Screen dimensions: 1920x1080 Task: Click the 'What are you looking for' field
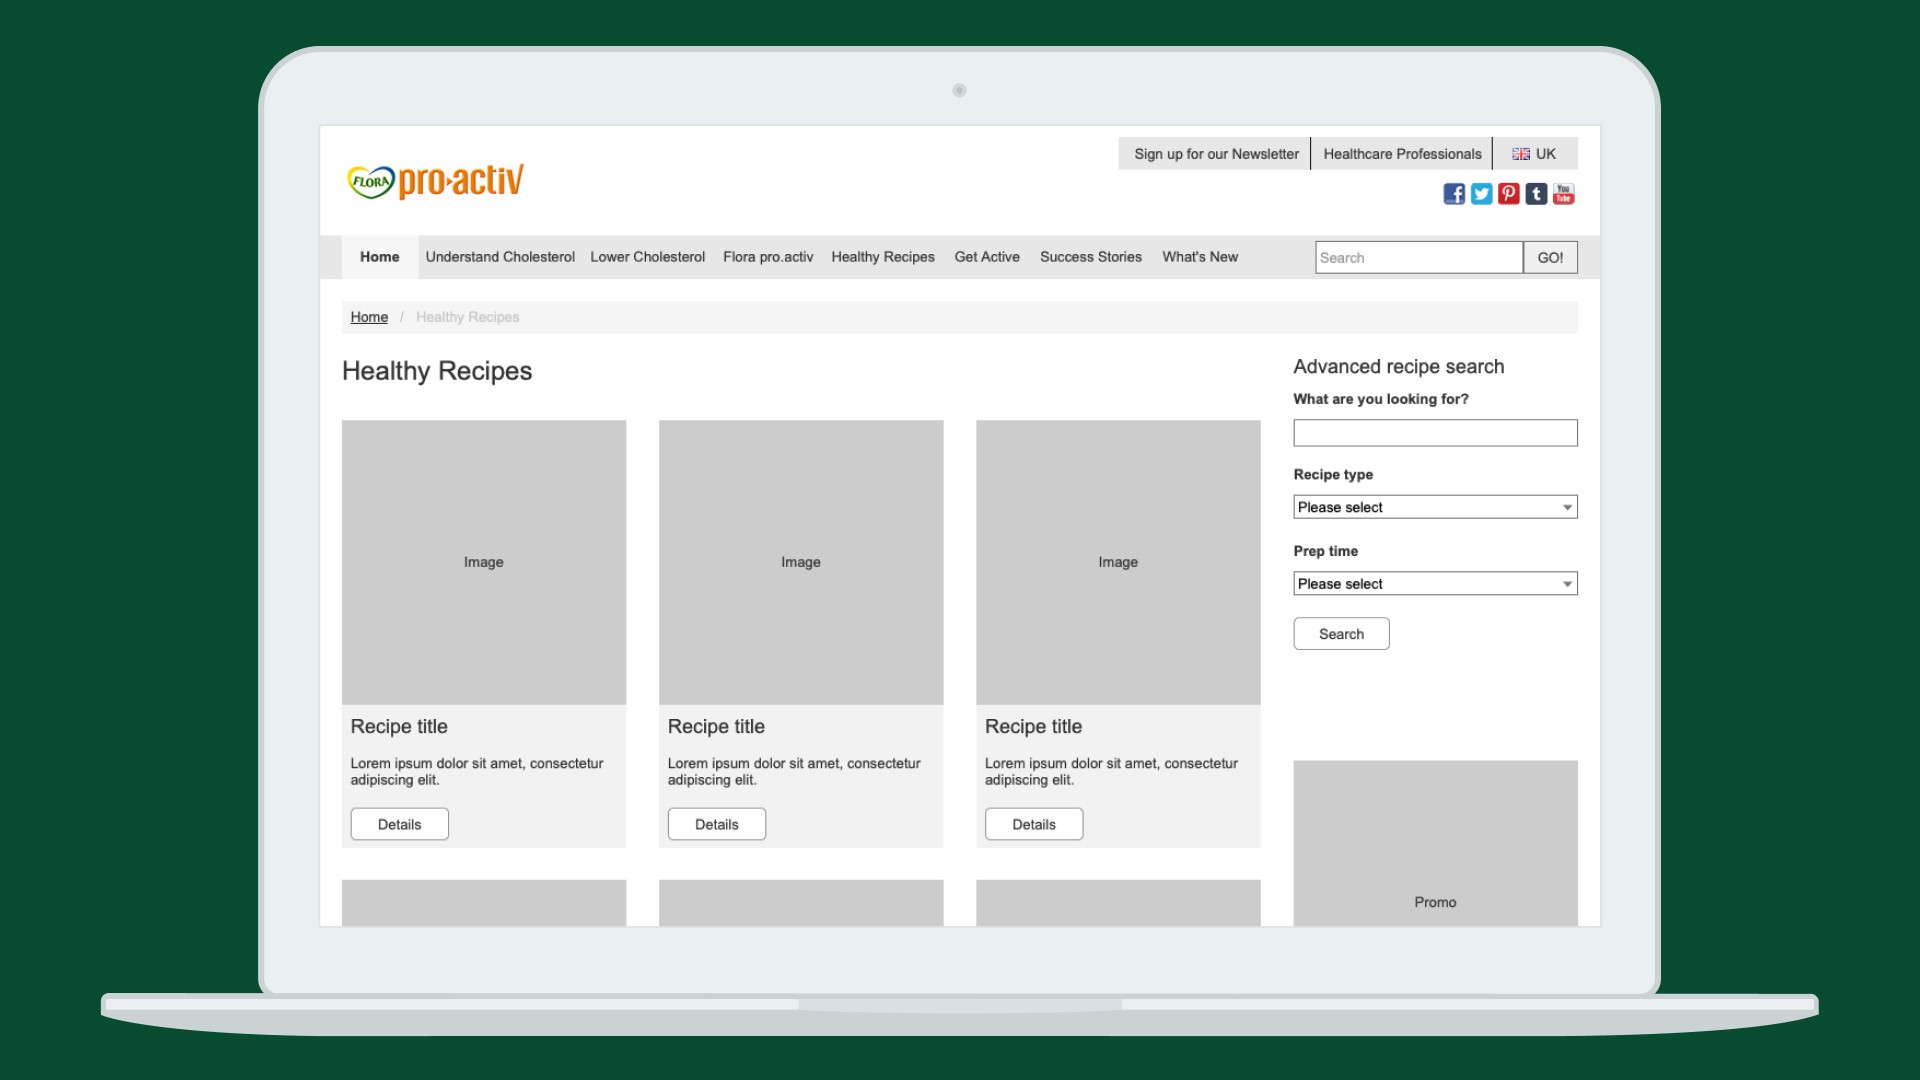[x=1435, y=433]
